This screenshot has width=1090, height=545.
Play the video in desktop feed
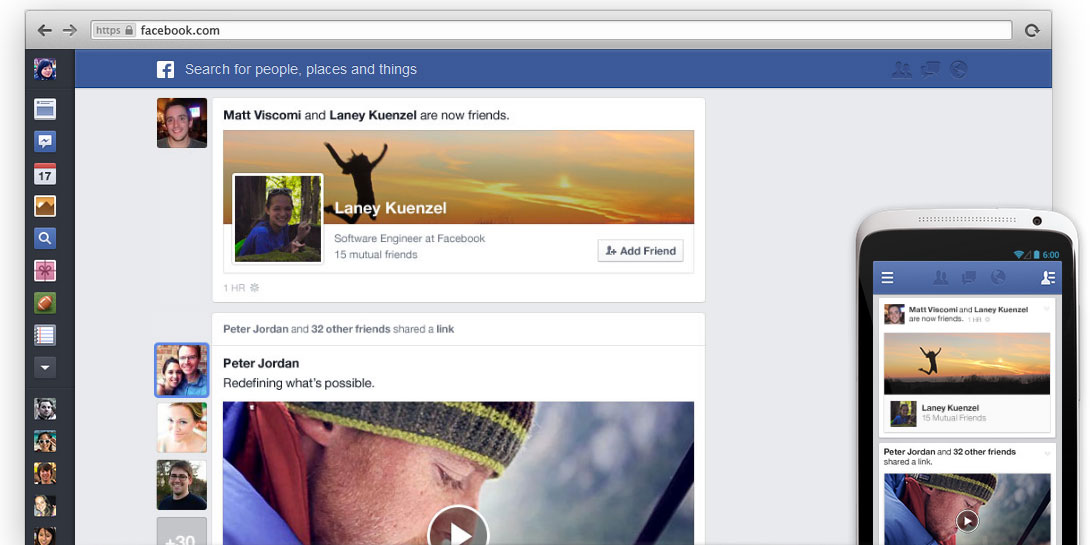tap(458, 534)
